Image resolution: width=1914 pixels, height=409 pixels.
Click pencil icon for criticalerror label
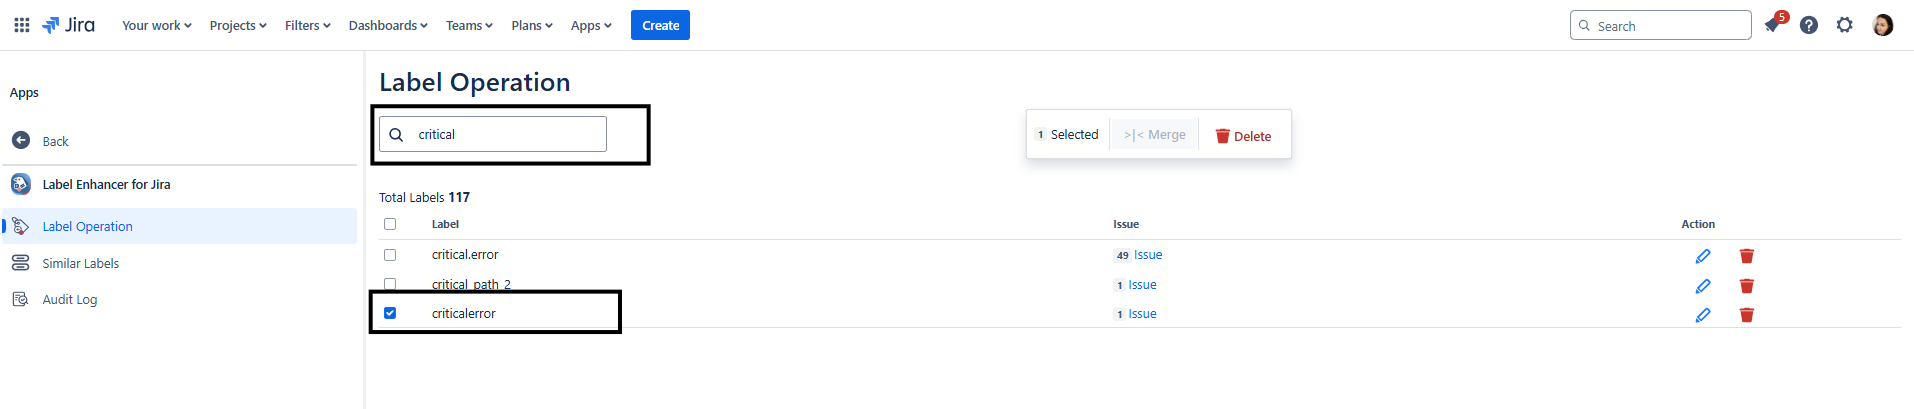click(x=1703, y=315)
